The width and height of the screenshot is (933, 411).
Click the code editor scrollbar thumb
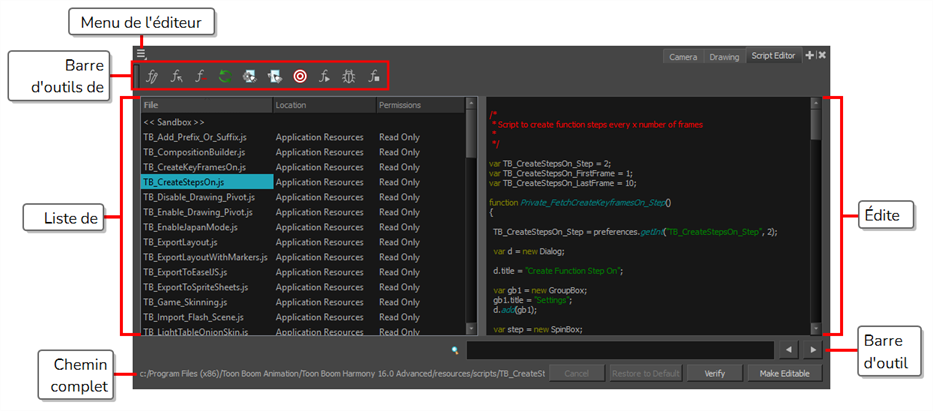pos(816,125)
